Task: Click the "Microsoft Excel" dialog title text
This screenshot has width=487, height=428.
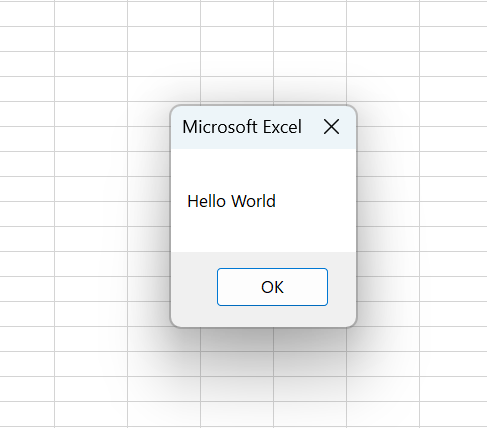Action: [242, 127]
